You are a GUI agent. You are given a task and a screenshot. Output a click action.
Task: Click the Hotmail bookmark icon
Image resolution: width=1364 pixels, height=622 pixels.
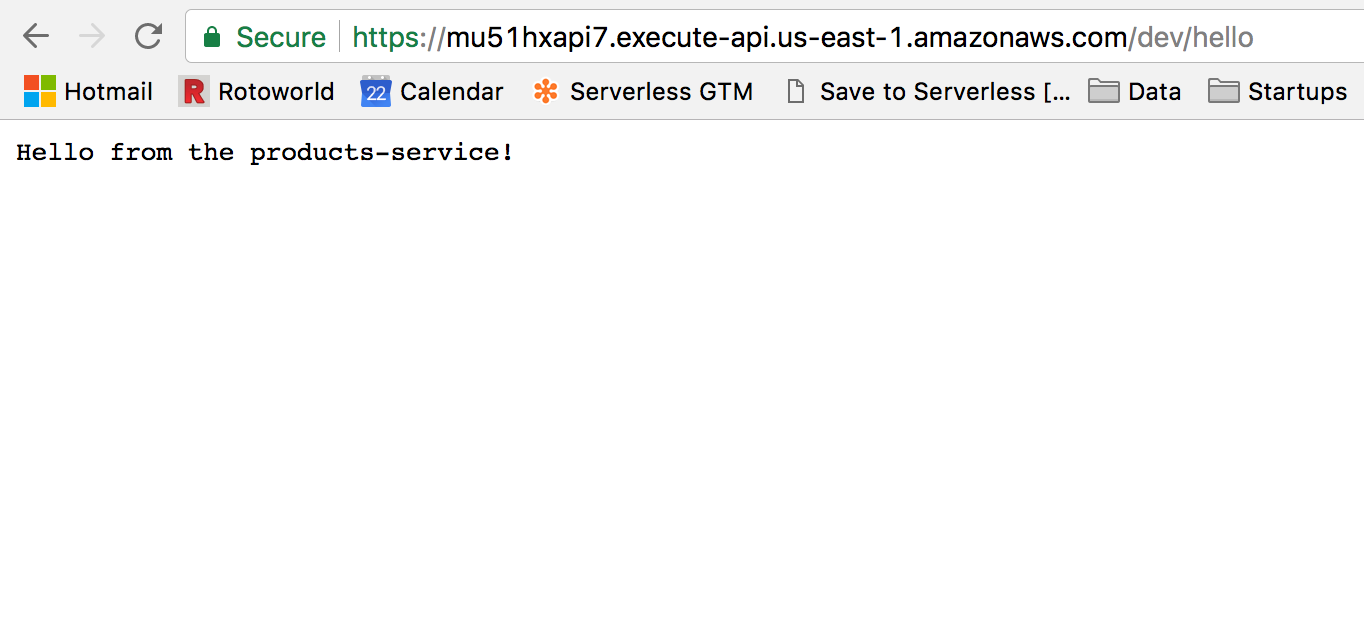pos(38,91)
